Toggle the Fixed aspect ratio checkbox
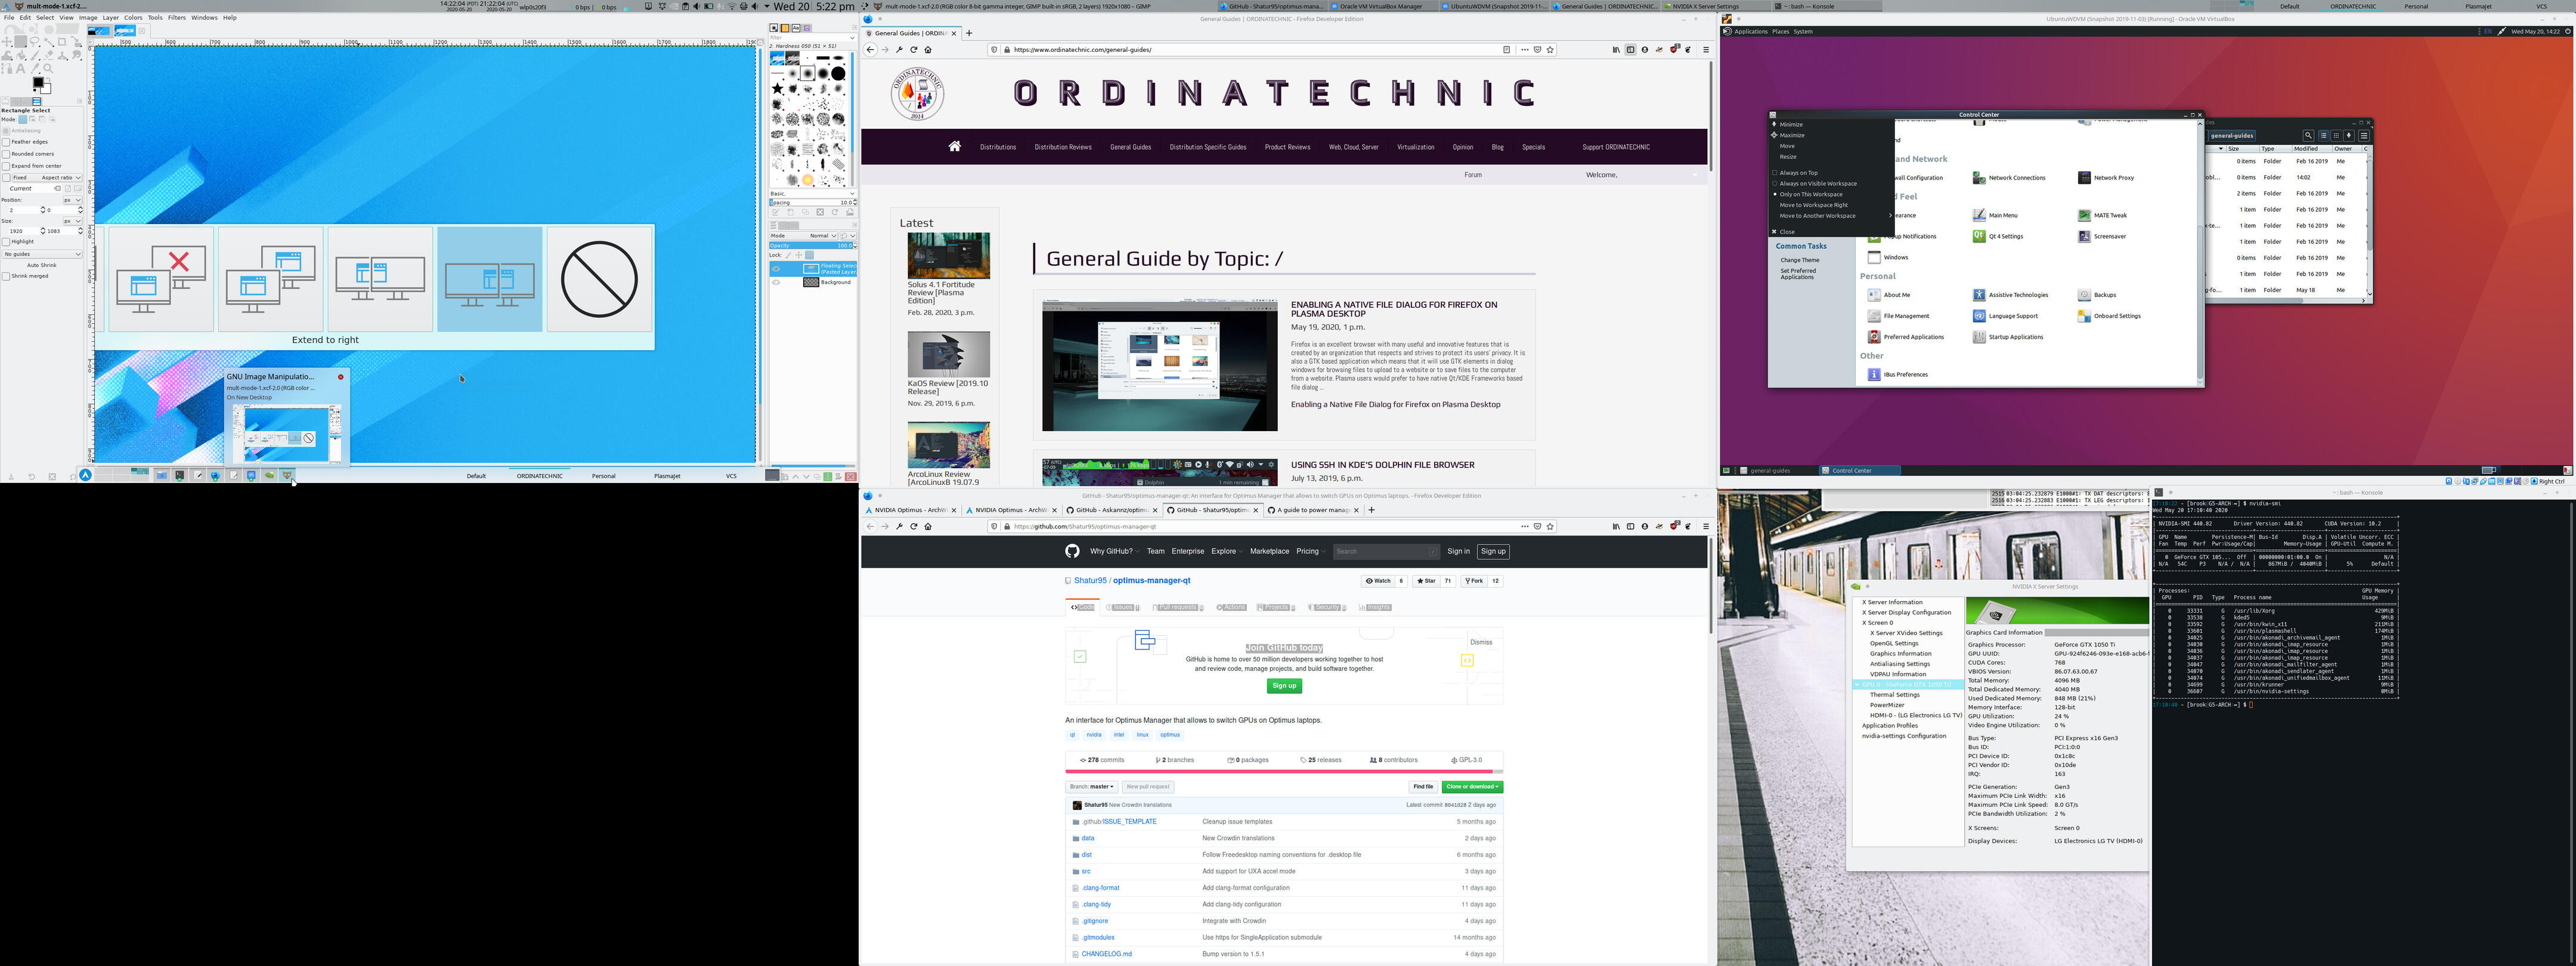Viewport: 2576px width, 966px height. coord(6,178)
